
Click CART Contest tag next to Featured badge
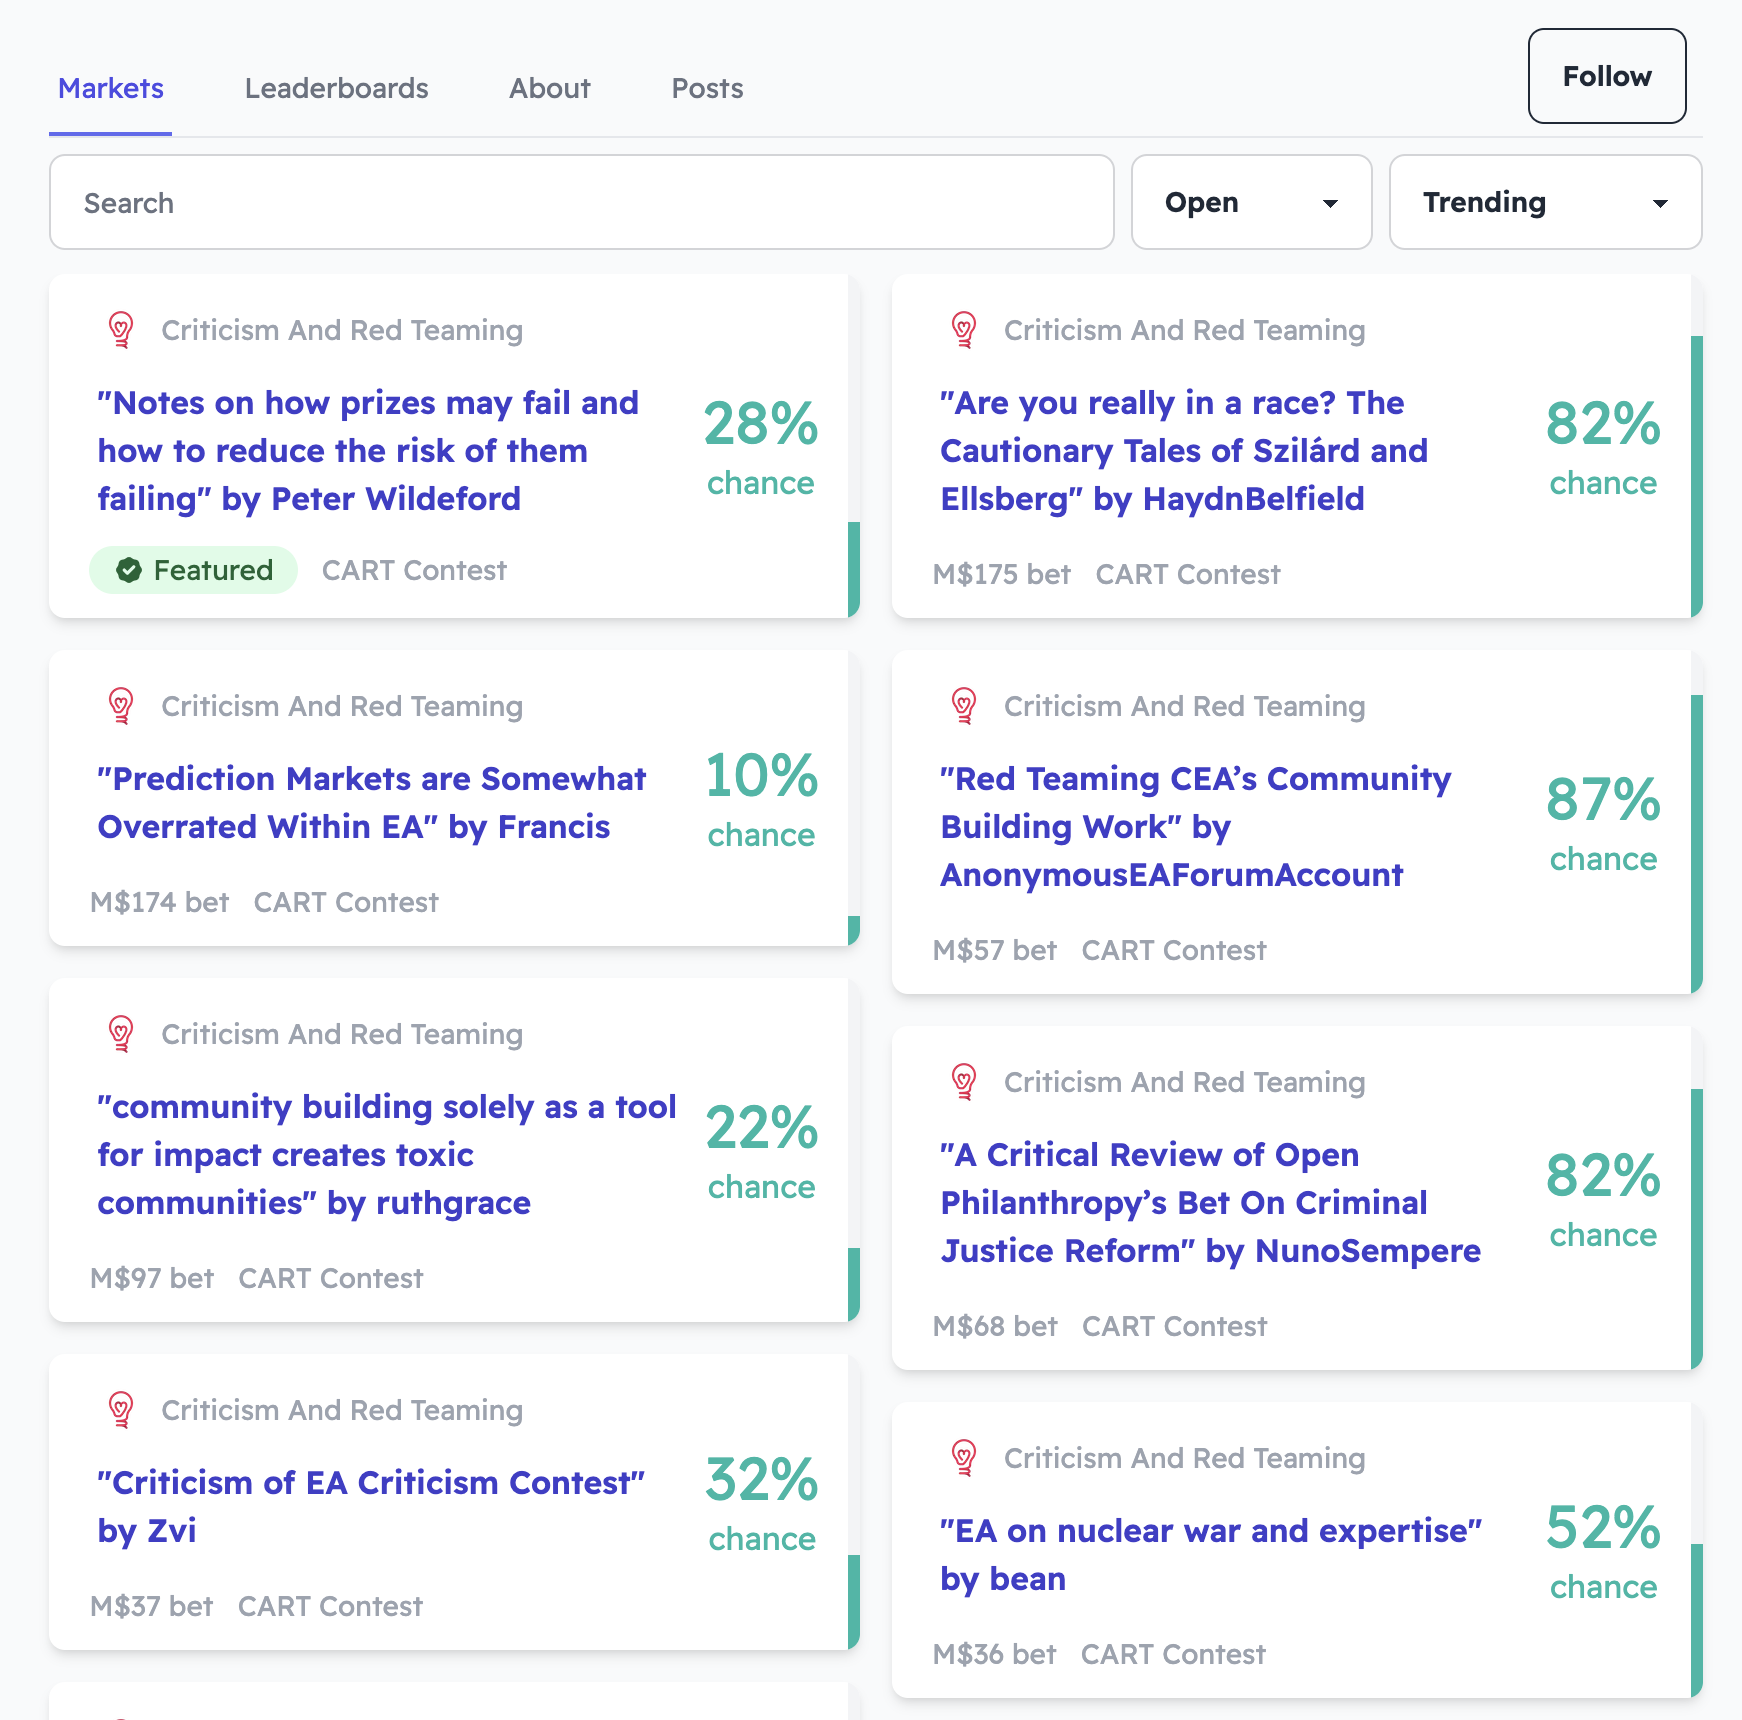click(x=414, y=570)
